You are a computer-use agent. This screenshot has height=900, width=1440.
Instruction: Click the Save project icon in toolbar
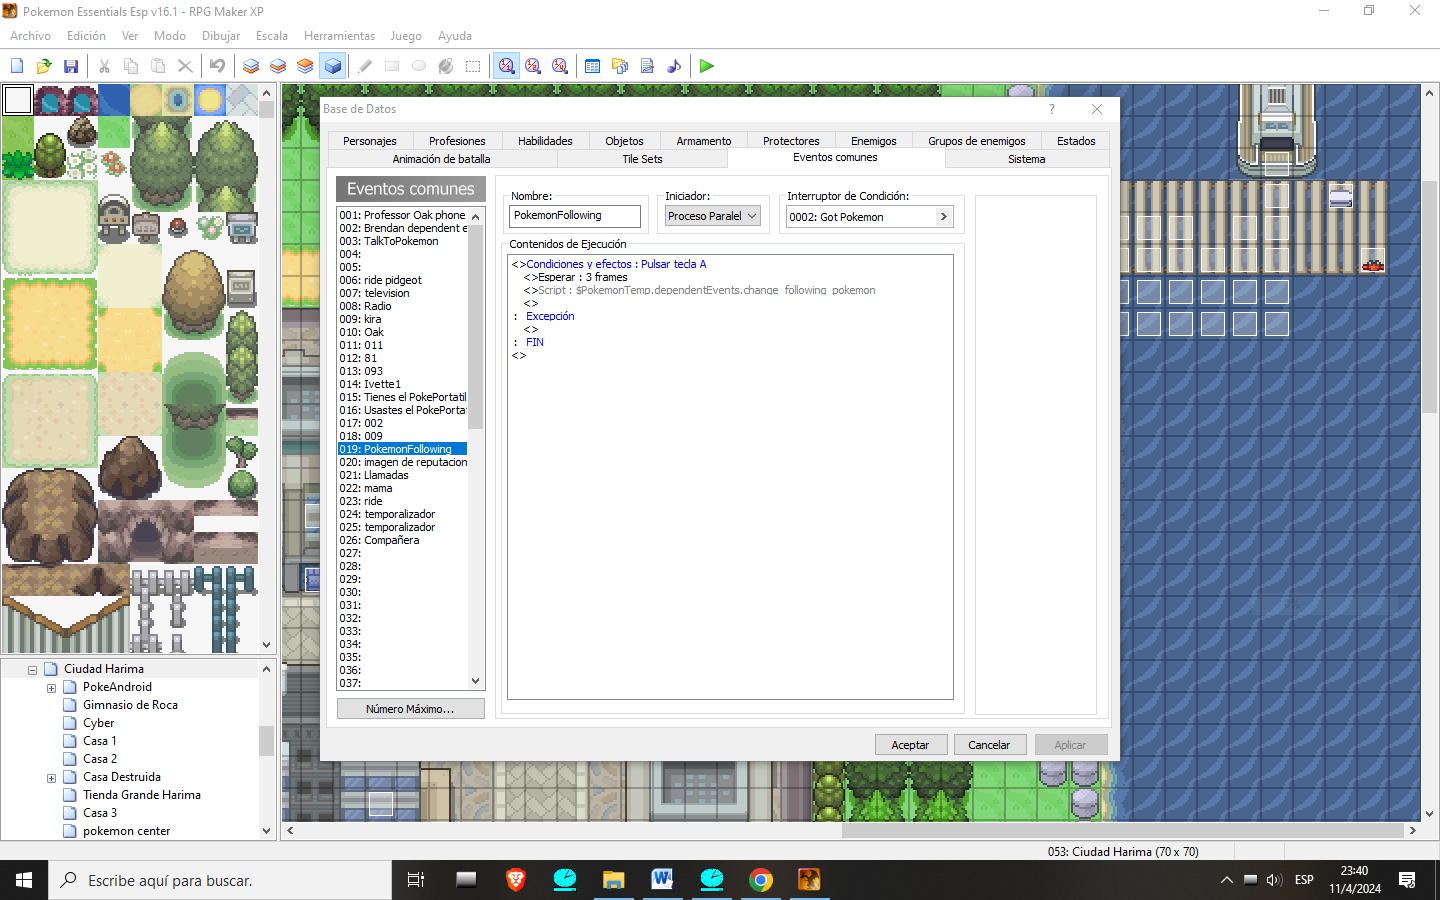pyautogui.click(x=71, y=66)
